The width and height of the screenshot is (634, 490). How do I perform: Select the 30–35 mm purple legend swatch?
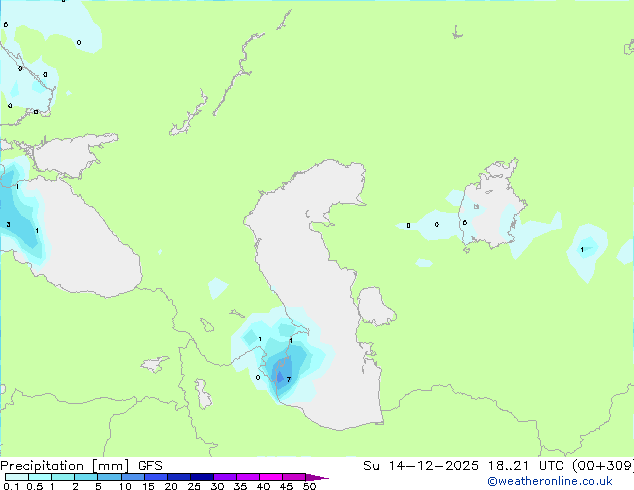coord(225,477)
